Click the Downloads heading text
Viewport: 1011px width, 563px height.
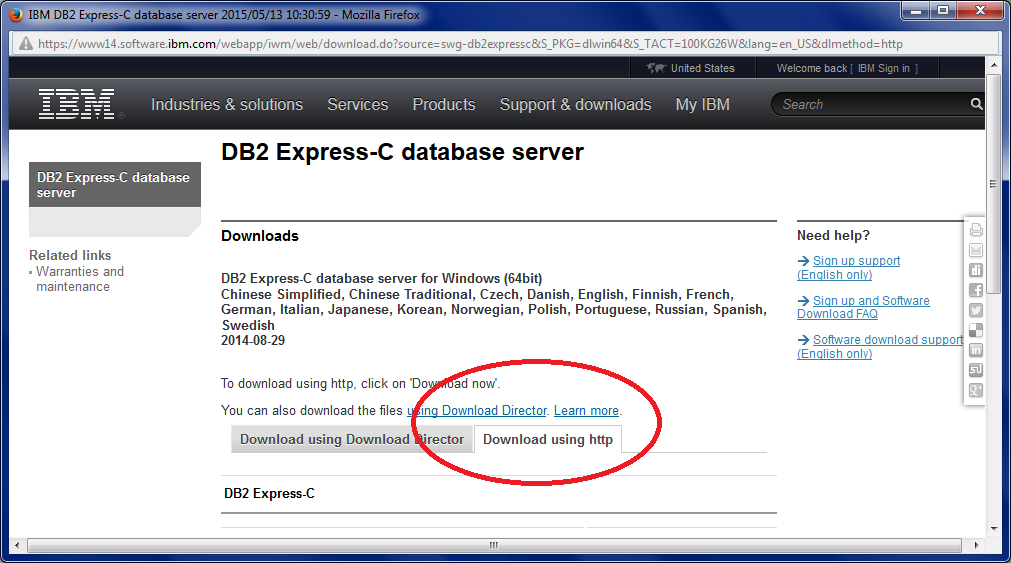pyautogui.click(x=260, y=236)
